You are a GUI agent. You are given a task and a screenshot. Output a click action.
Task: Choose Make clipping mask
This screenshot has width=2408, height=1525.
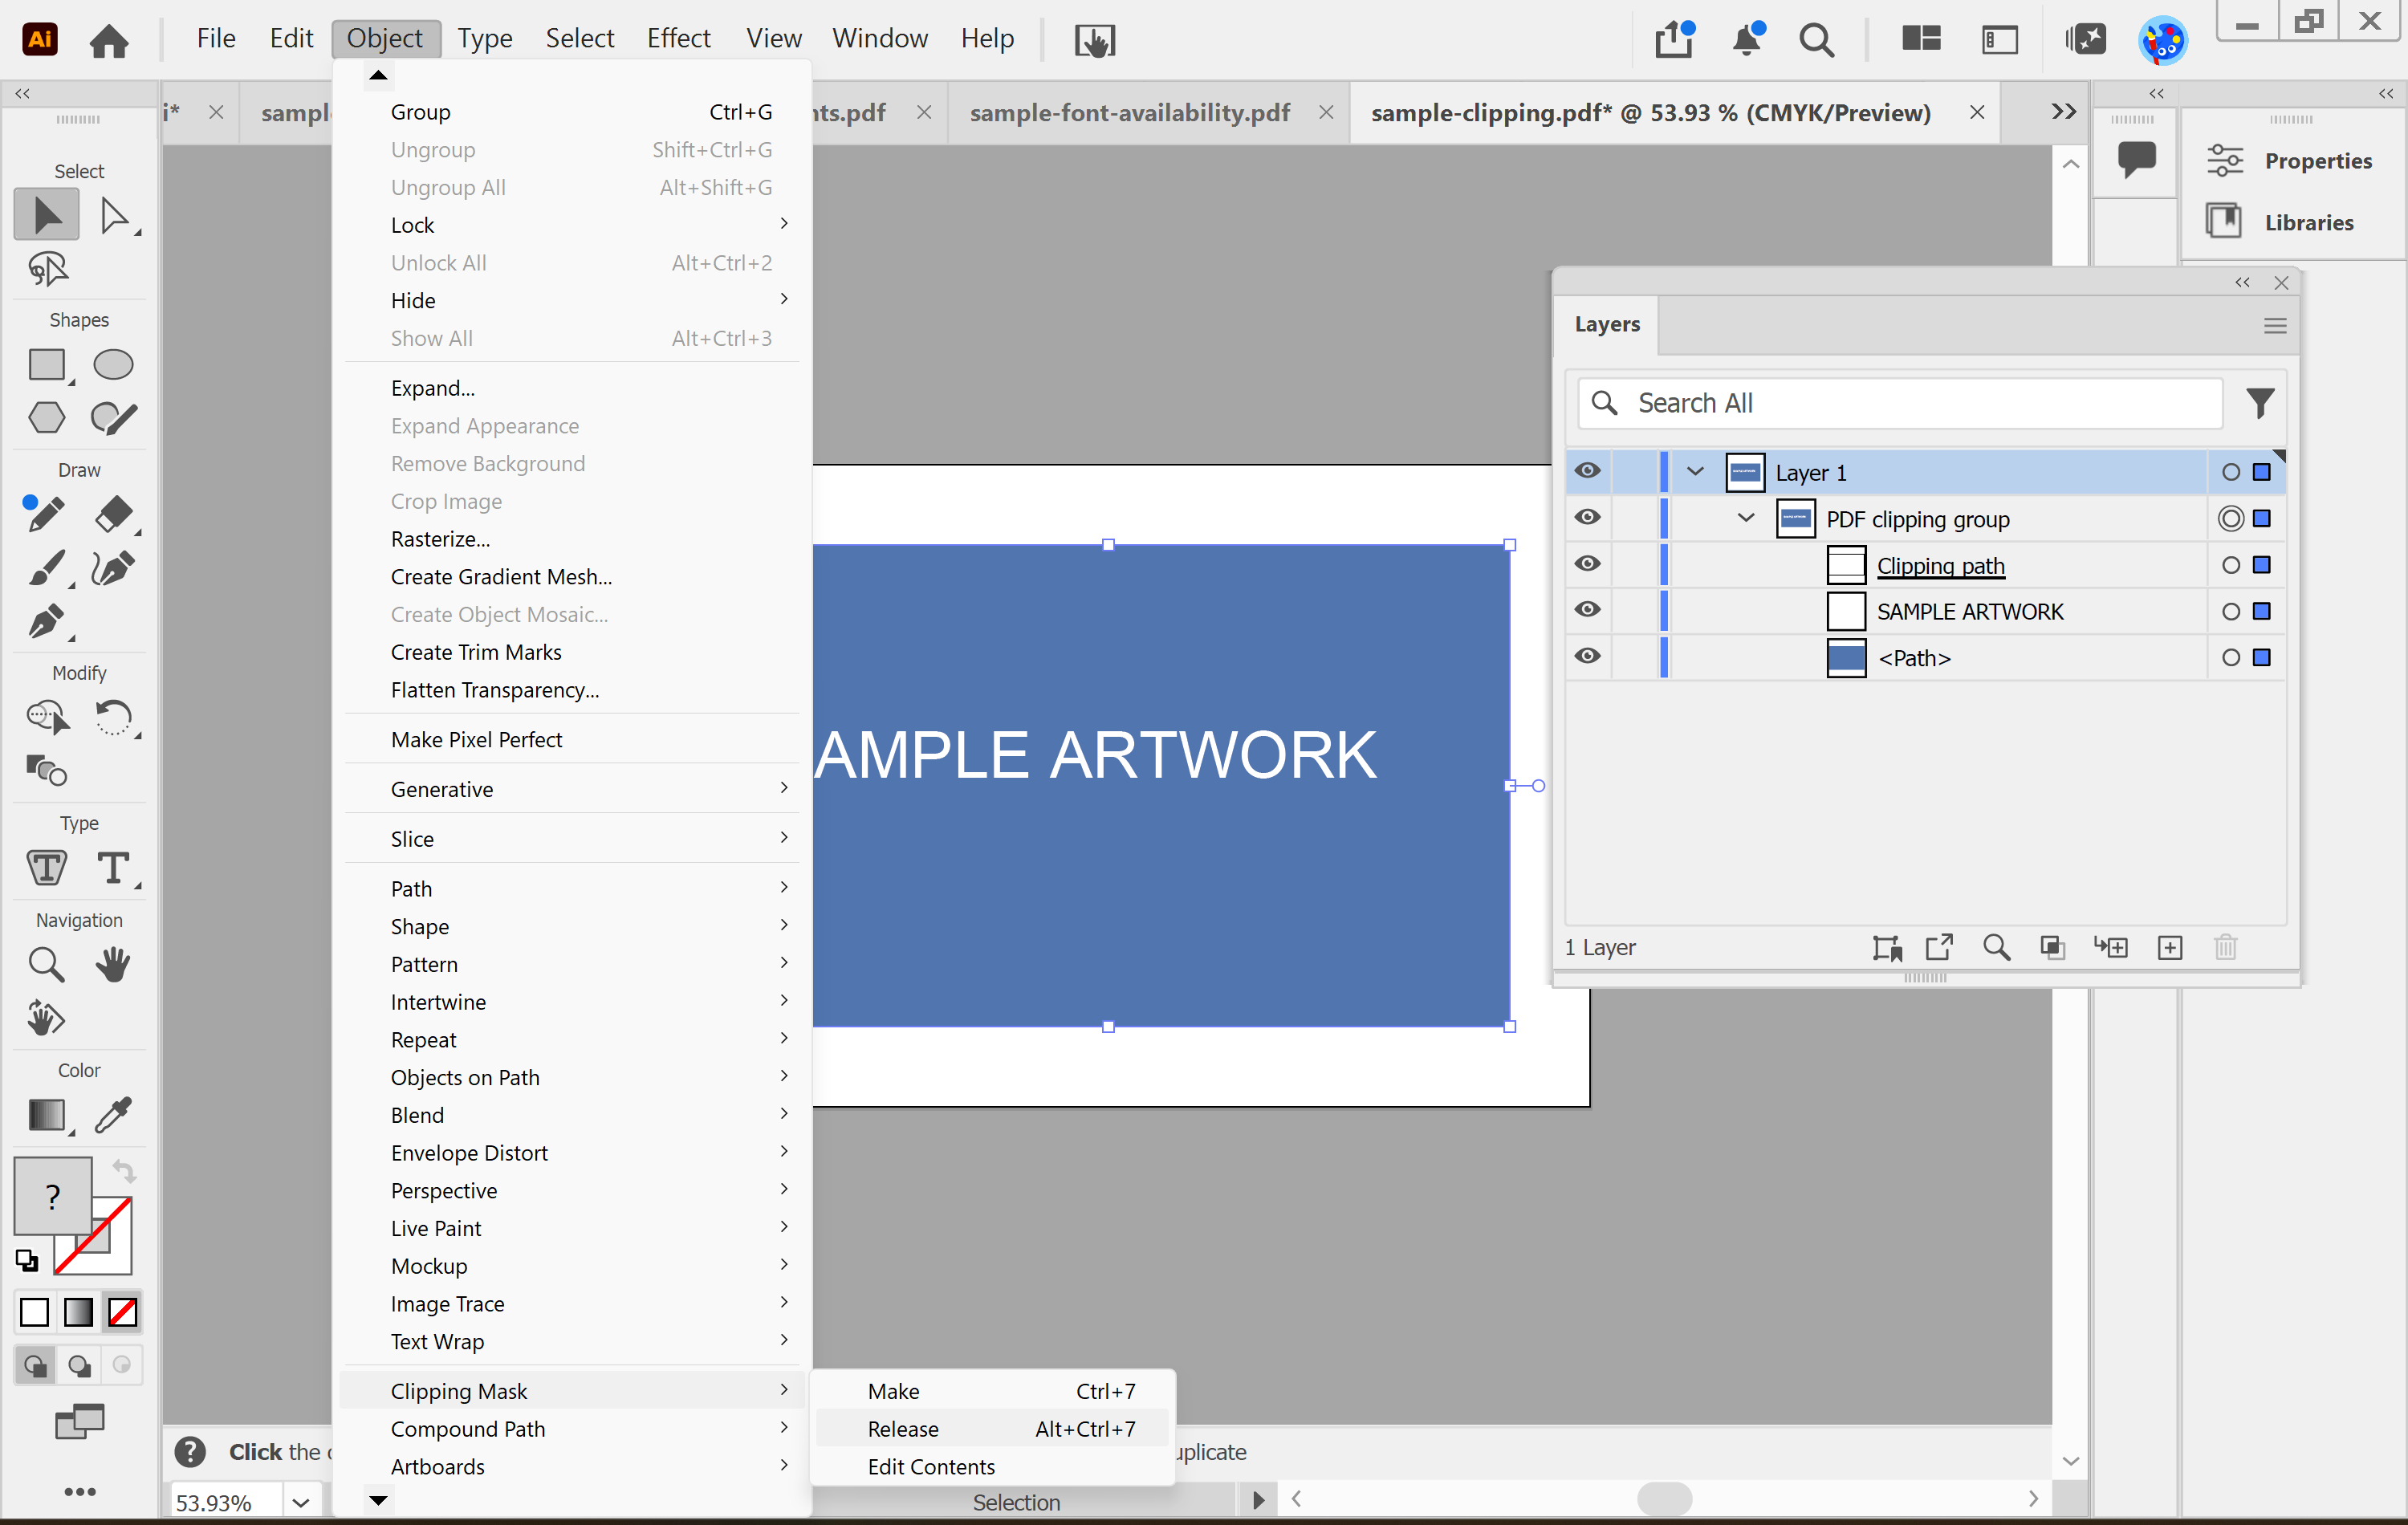click(992, 1390)
